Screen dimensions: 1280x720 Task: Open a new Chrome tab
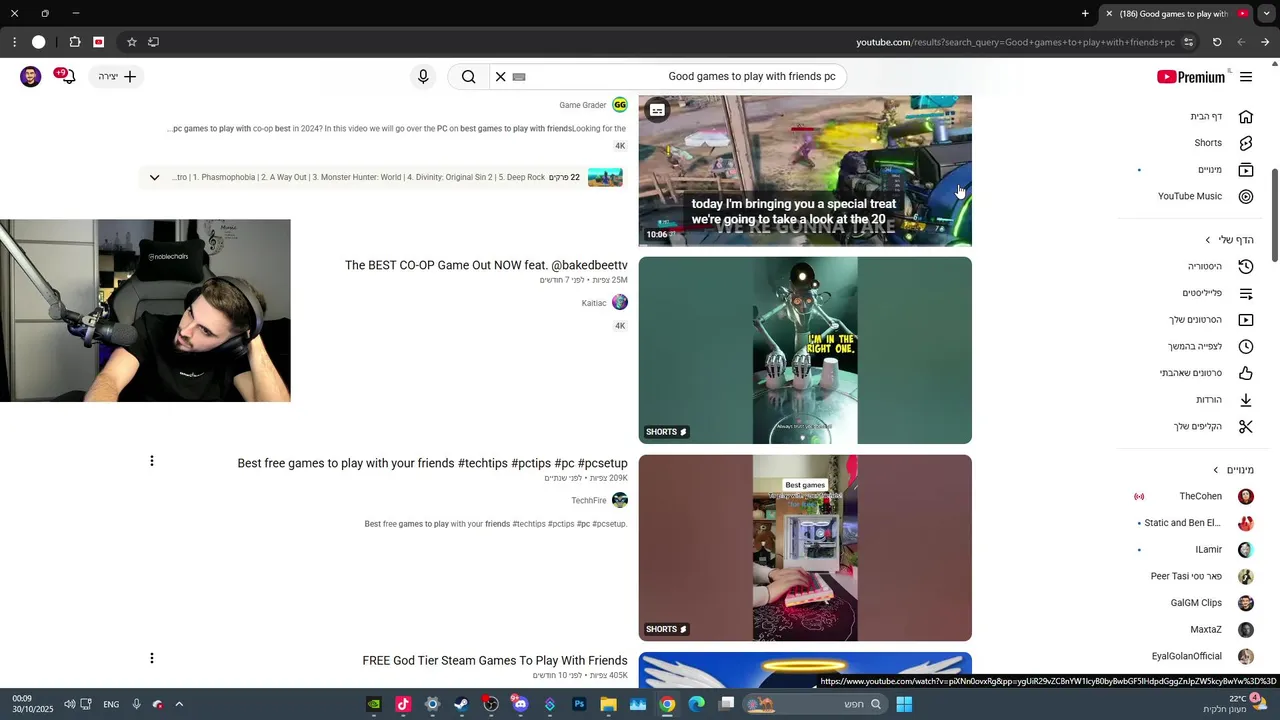(1085, 14)
